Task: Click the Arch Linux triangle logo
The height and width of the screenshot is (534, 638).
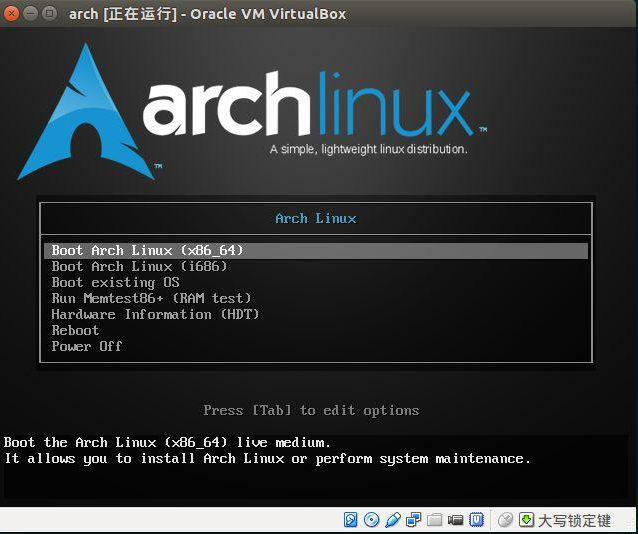Action: pyautogui.click(x=87, y=112)
